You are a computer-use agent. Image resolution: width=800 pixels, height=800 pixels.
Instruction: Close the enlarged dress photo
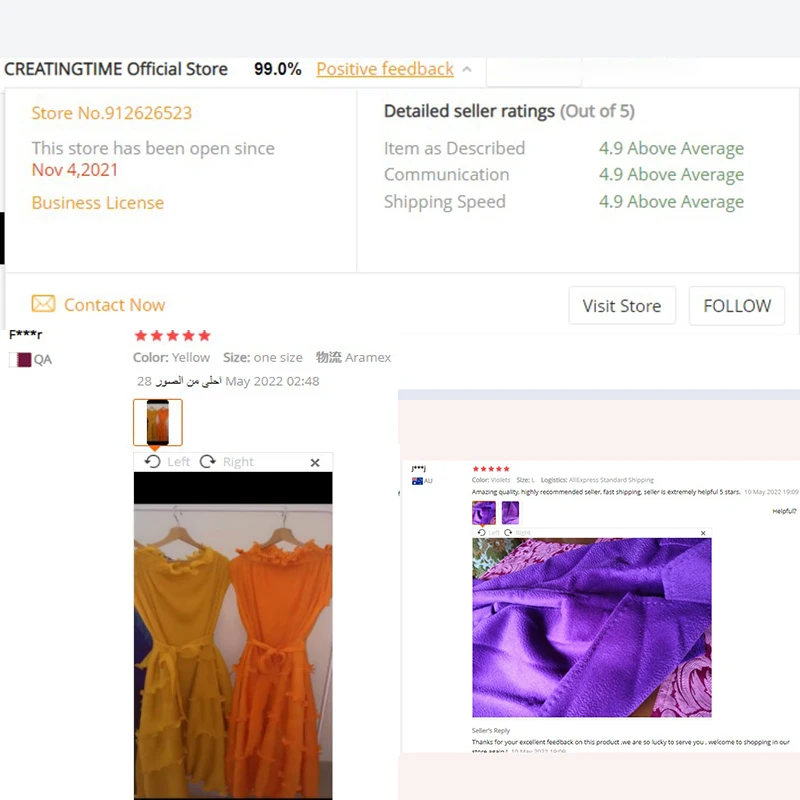(315, 463)
